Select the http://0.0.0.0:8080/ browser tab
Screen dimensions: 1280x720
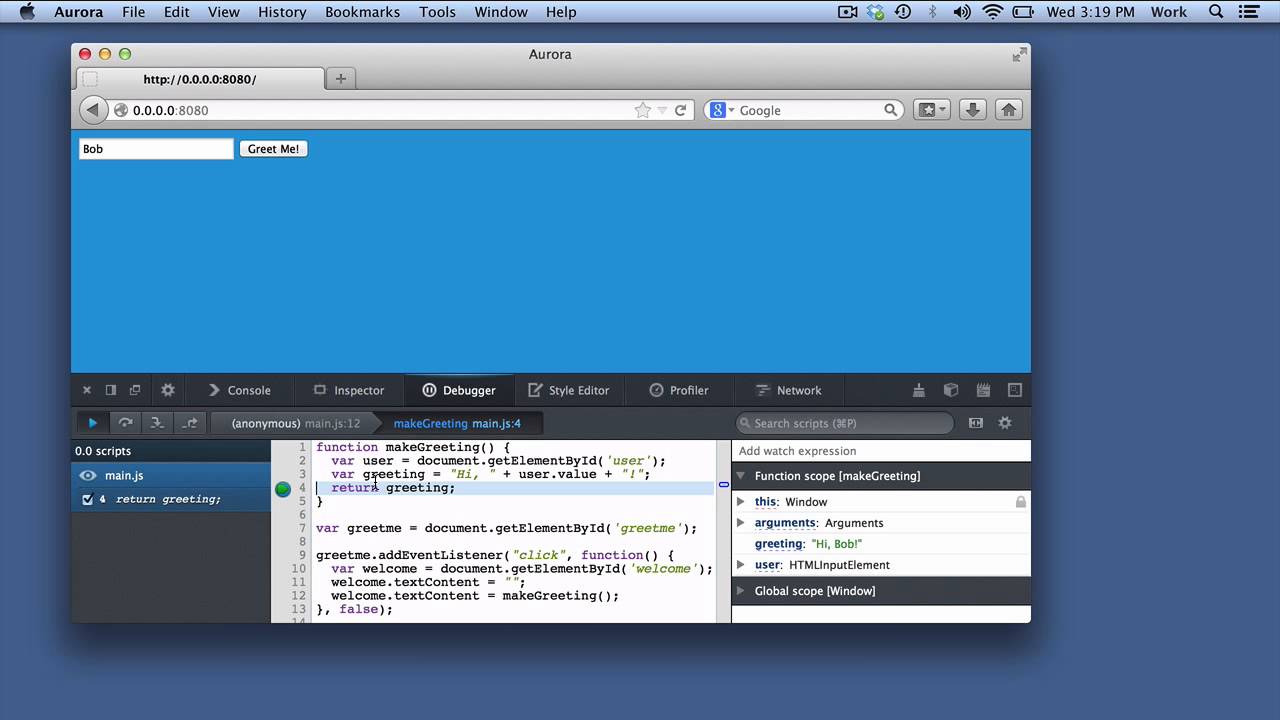200,79
